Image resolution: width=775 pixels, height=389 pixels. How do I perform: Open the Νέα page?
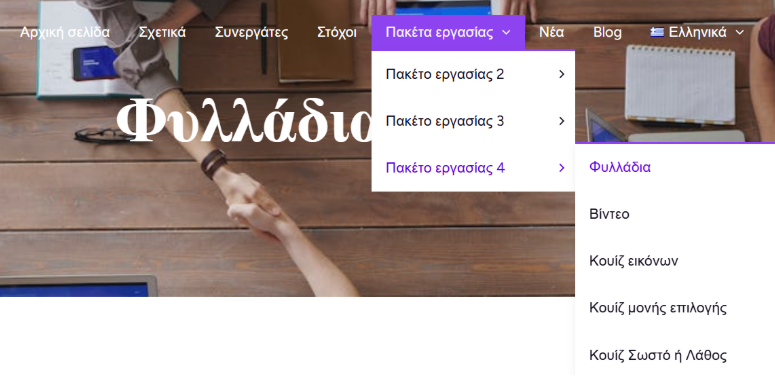pos(551,32)
